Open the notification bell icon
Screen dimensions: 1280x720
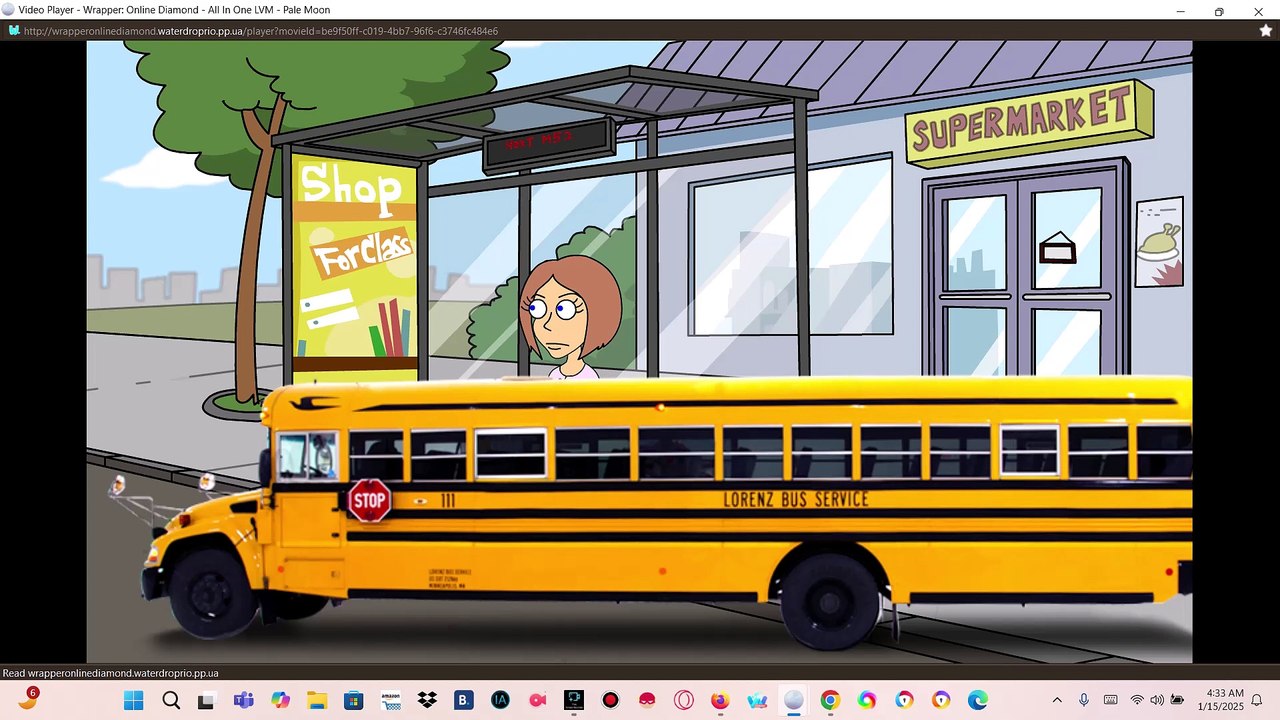coord(1257,700)
